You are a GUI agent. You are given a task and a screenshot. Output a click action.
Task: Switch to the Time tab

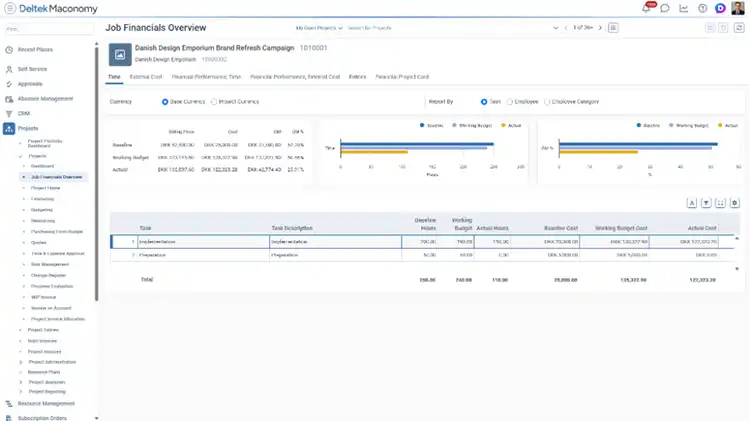pos(114,77)
